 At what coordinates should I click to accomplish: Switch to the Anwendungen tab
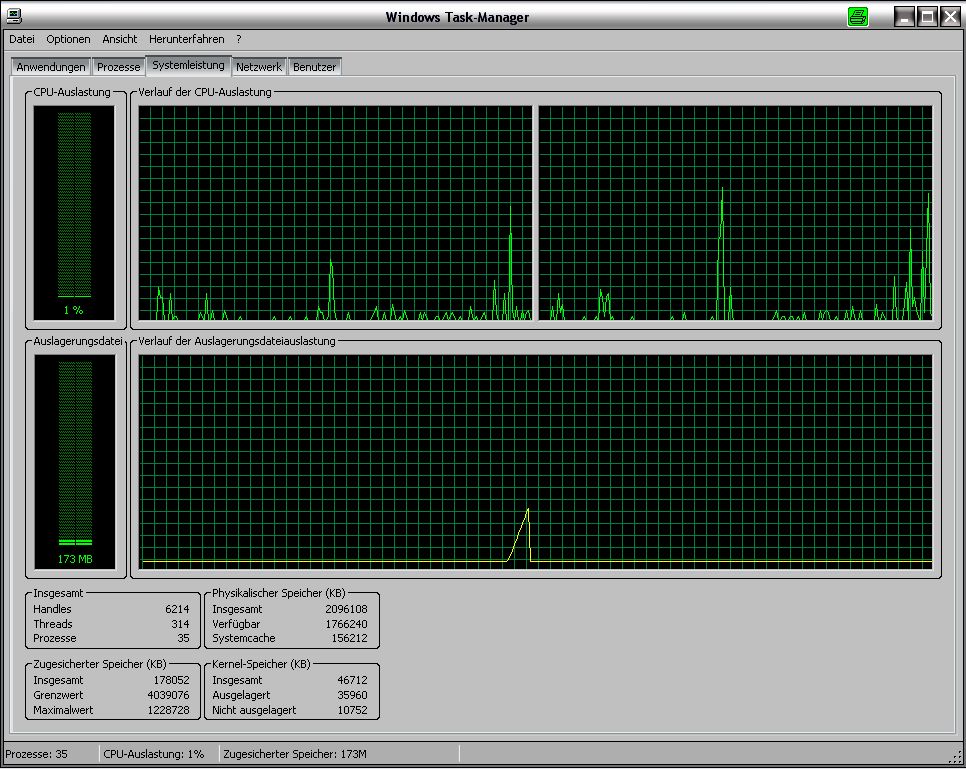pyautogui.click(x=51, y=67)
